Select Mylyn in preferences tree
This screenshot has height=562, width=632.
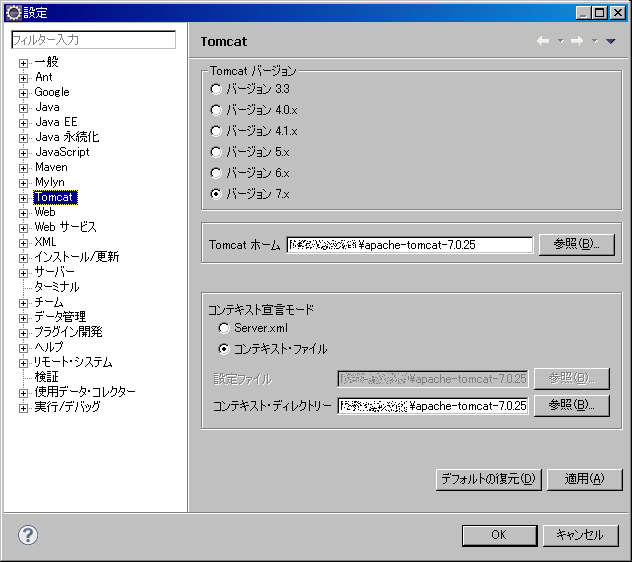tap(50, 182)
